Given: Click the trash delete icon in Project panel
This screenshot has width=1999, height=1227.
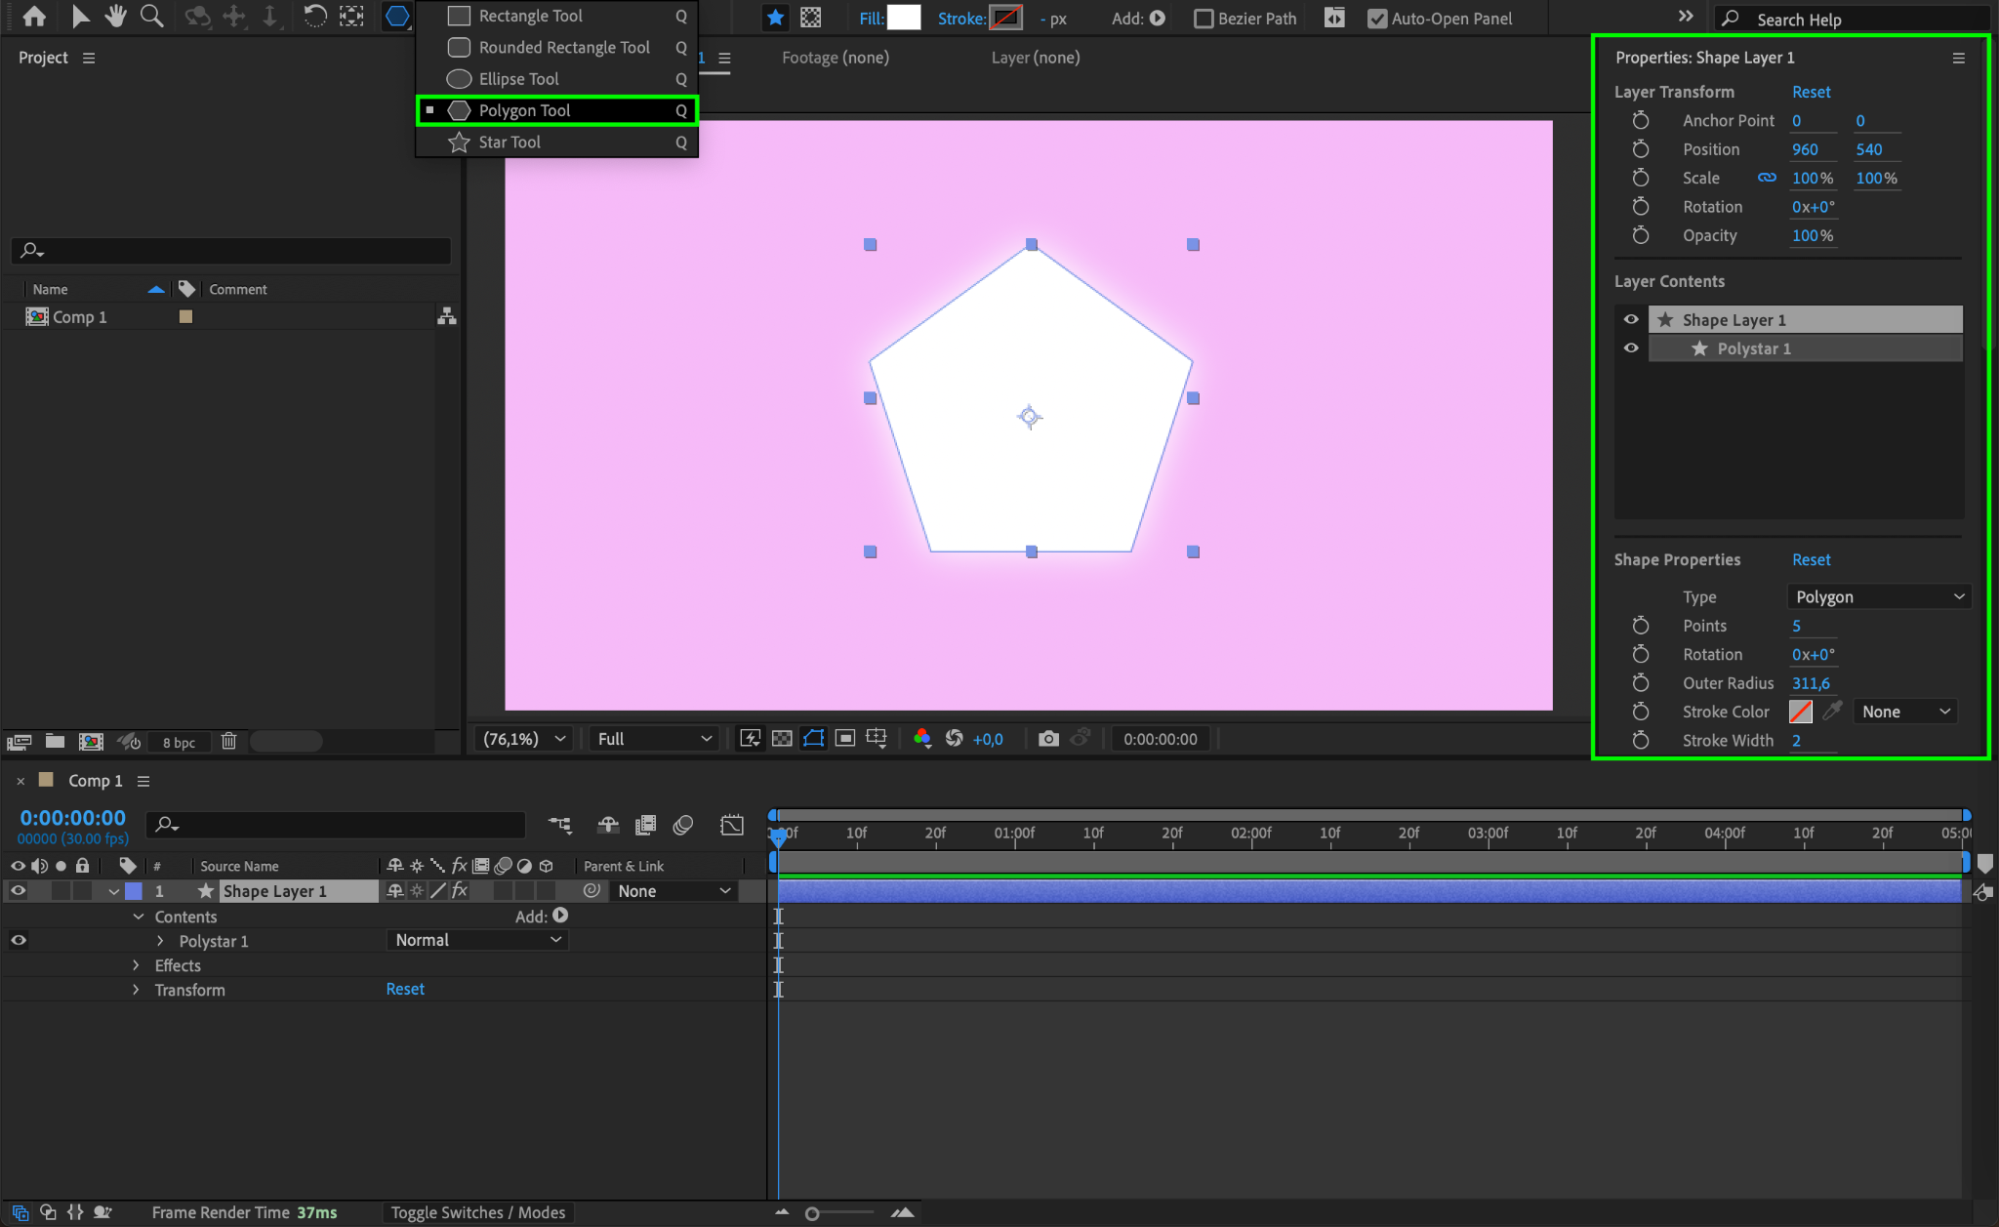Looking at the screenshot, I should click(x=229, y=741).
